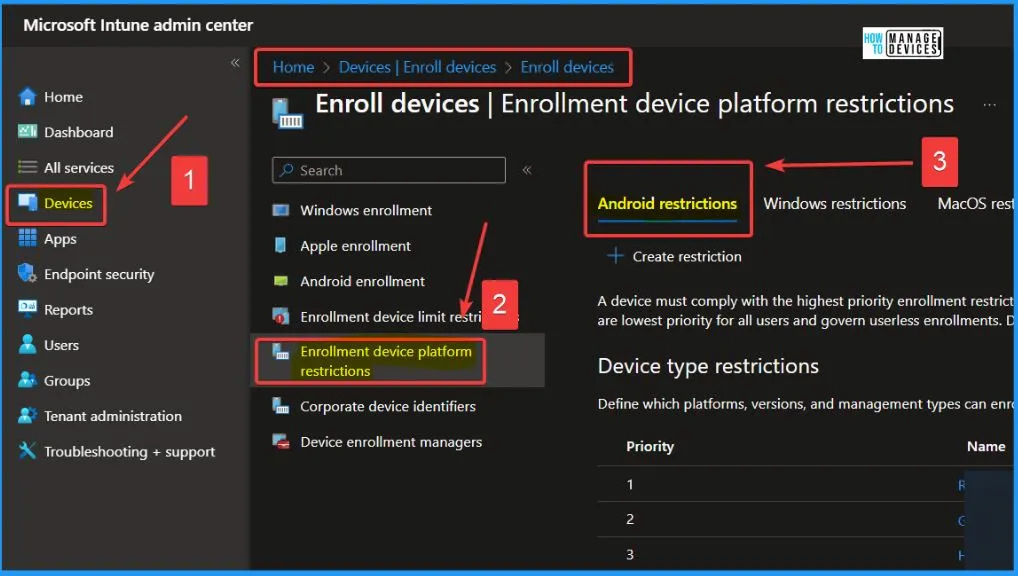Open Endpoint security from the sidebar
1018x576 pixels.
pos(99,274)
